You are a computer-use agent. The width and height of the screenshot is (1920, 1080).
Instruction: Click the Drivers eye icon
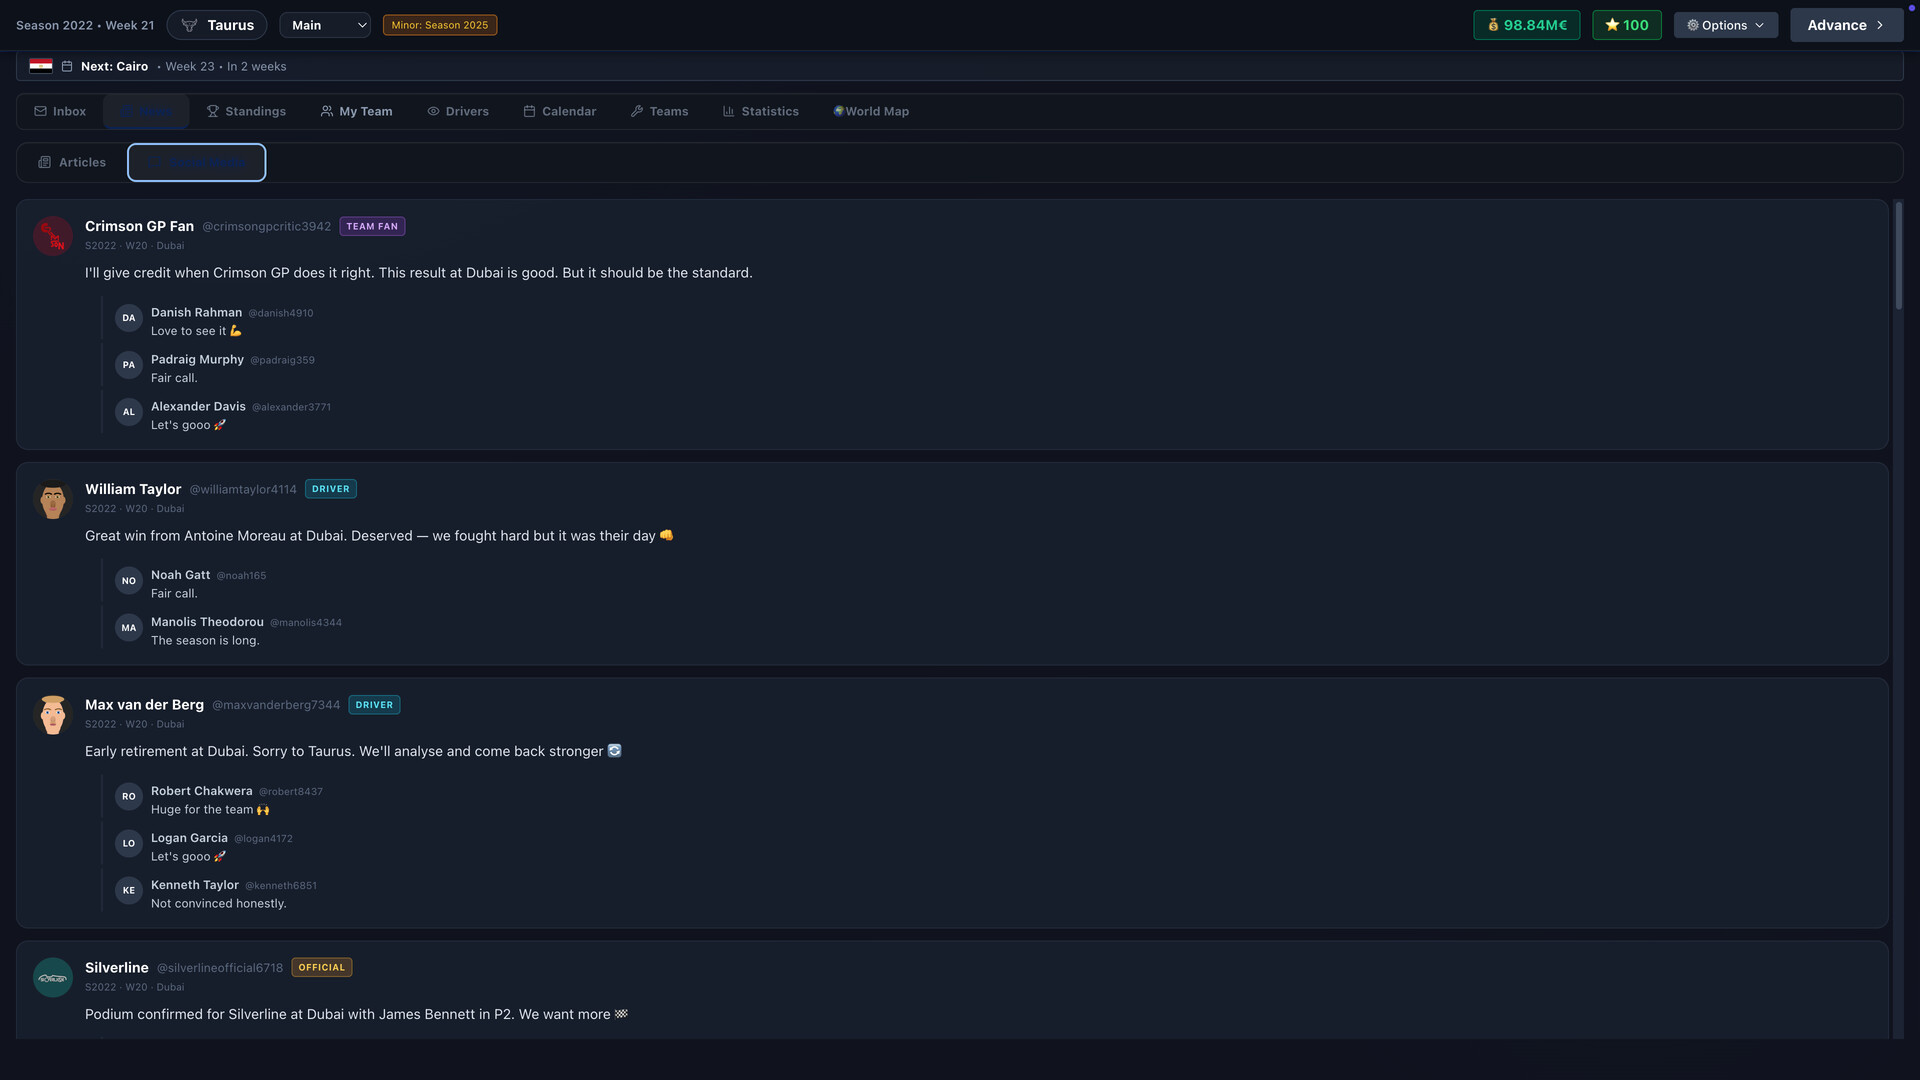433,111
